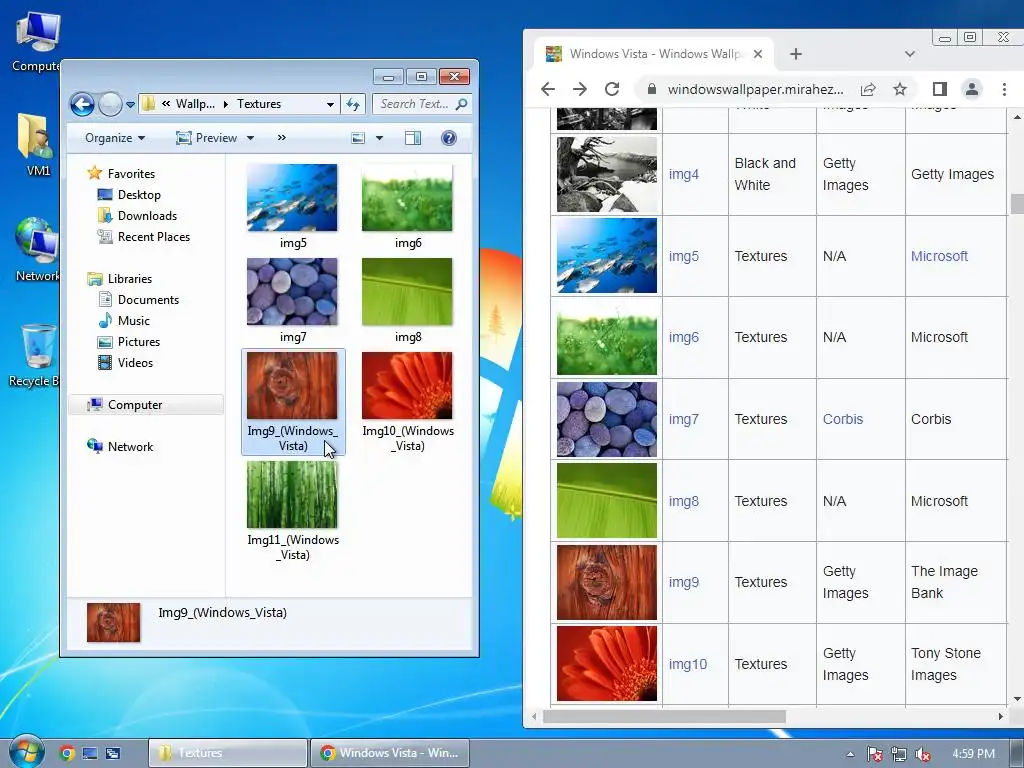Open view options dropdown arrow
Image resolution: width=1024 pixels, height=768 pixels.
click(379, 138)
